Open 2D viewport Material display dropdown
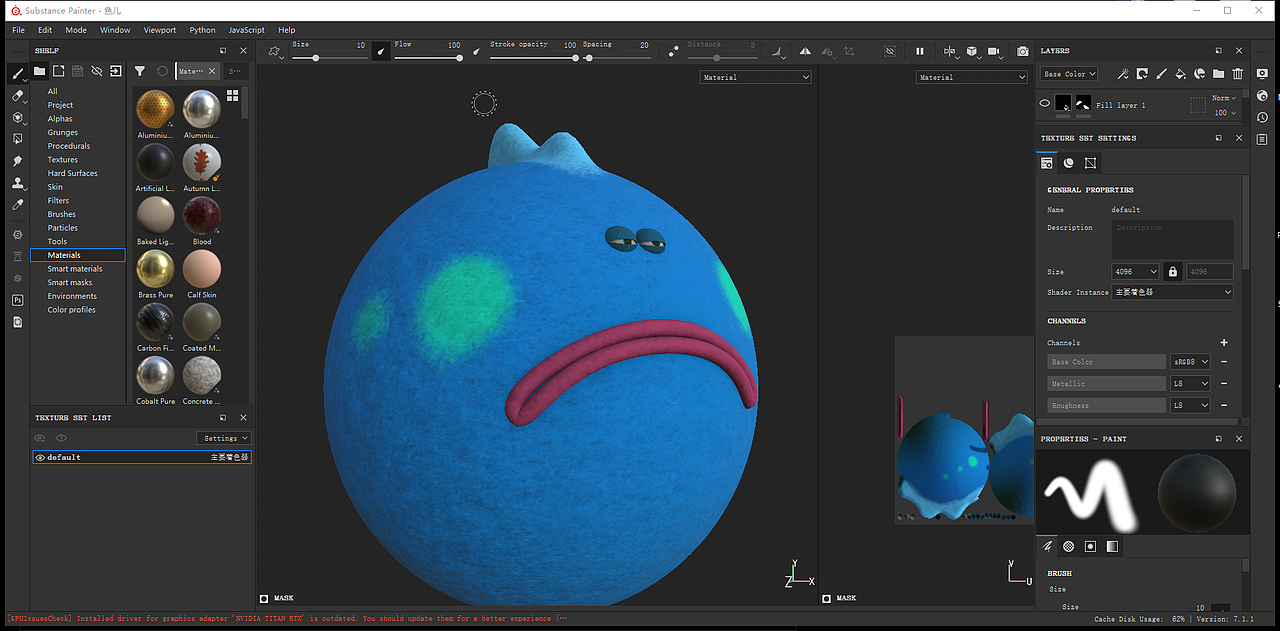 tap(972, 77)
